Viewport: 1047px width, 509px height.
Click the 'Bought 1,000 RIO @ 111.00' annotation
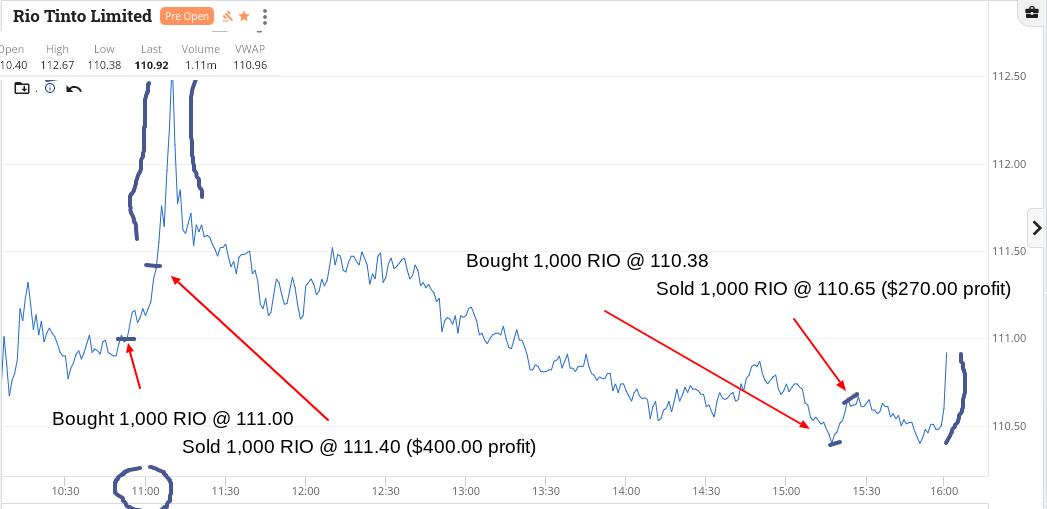point(173,419)
